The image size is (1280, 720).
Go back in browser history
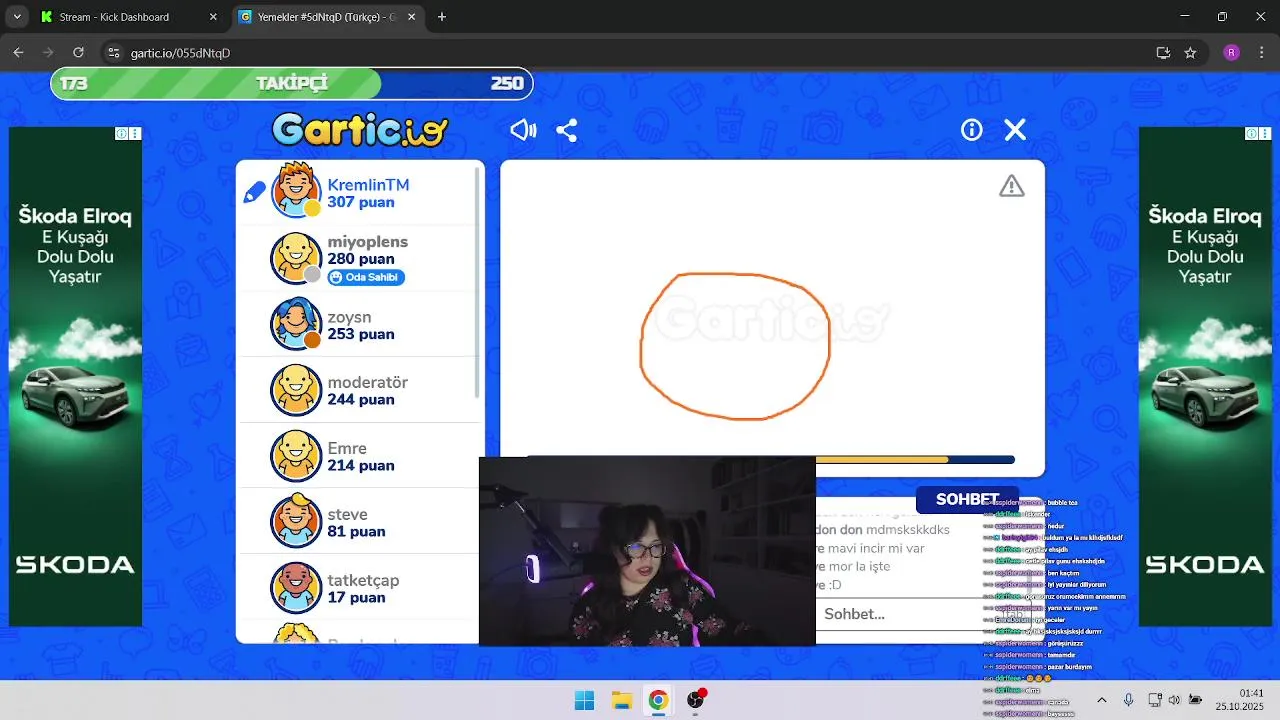point(18,52)
